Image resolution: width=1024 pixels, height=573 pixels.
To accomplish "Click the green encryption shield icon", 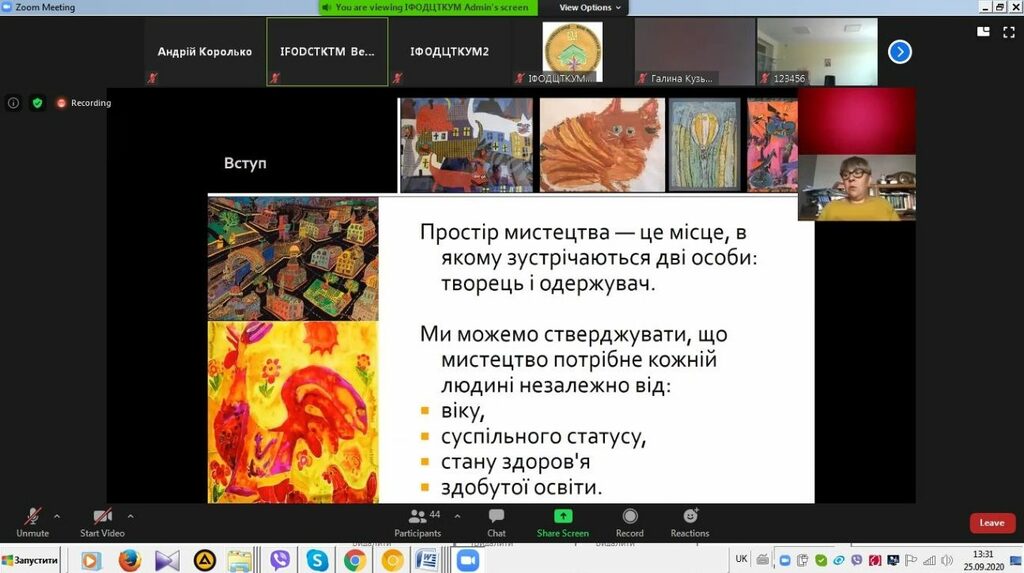I will pyautogui.click(x=37, y=103).
